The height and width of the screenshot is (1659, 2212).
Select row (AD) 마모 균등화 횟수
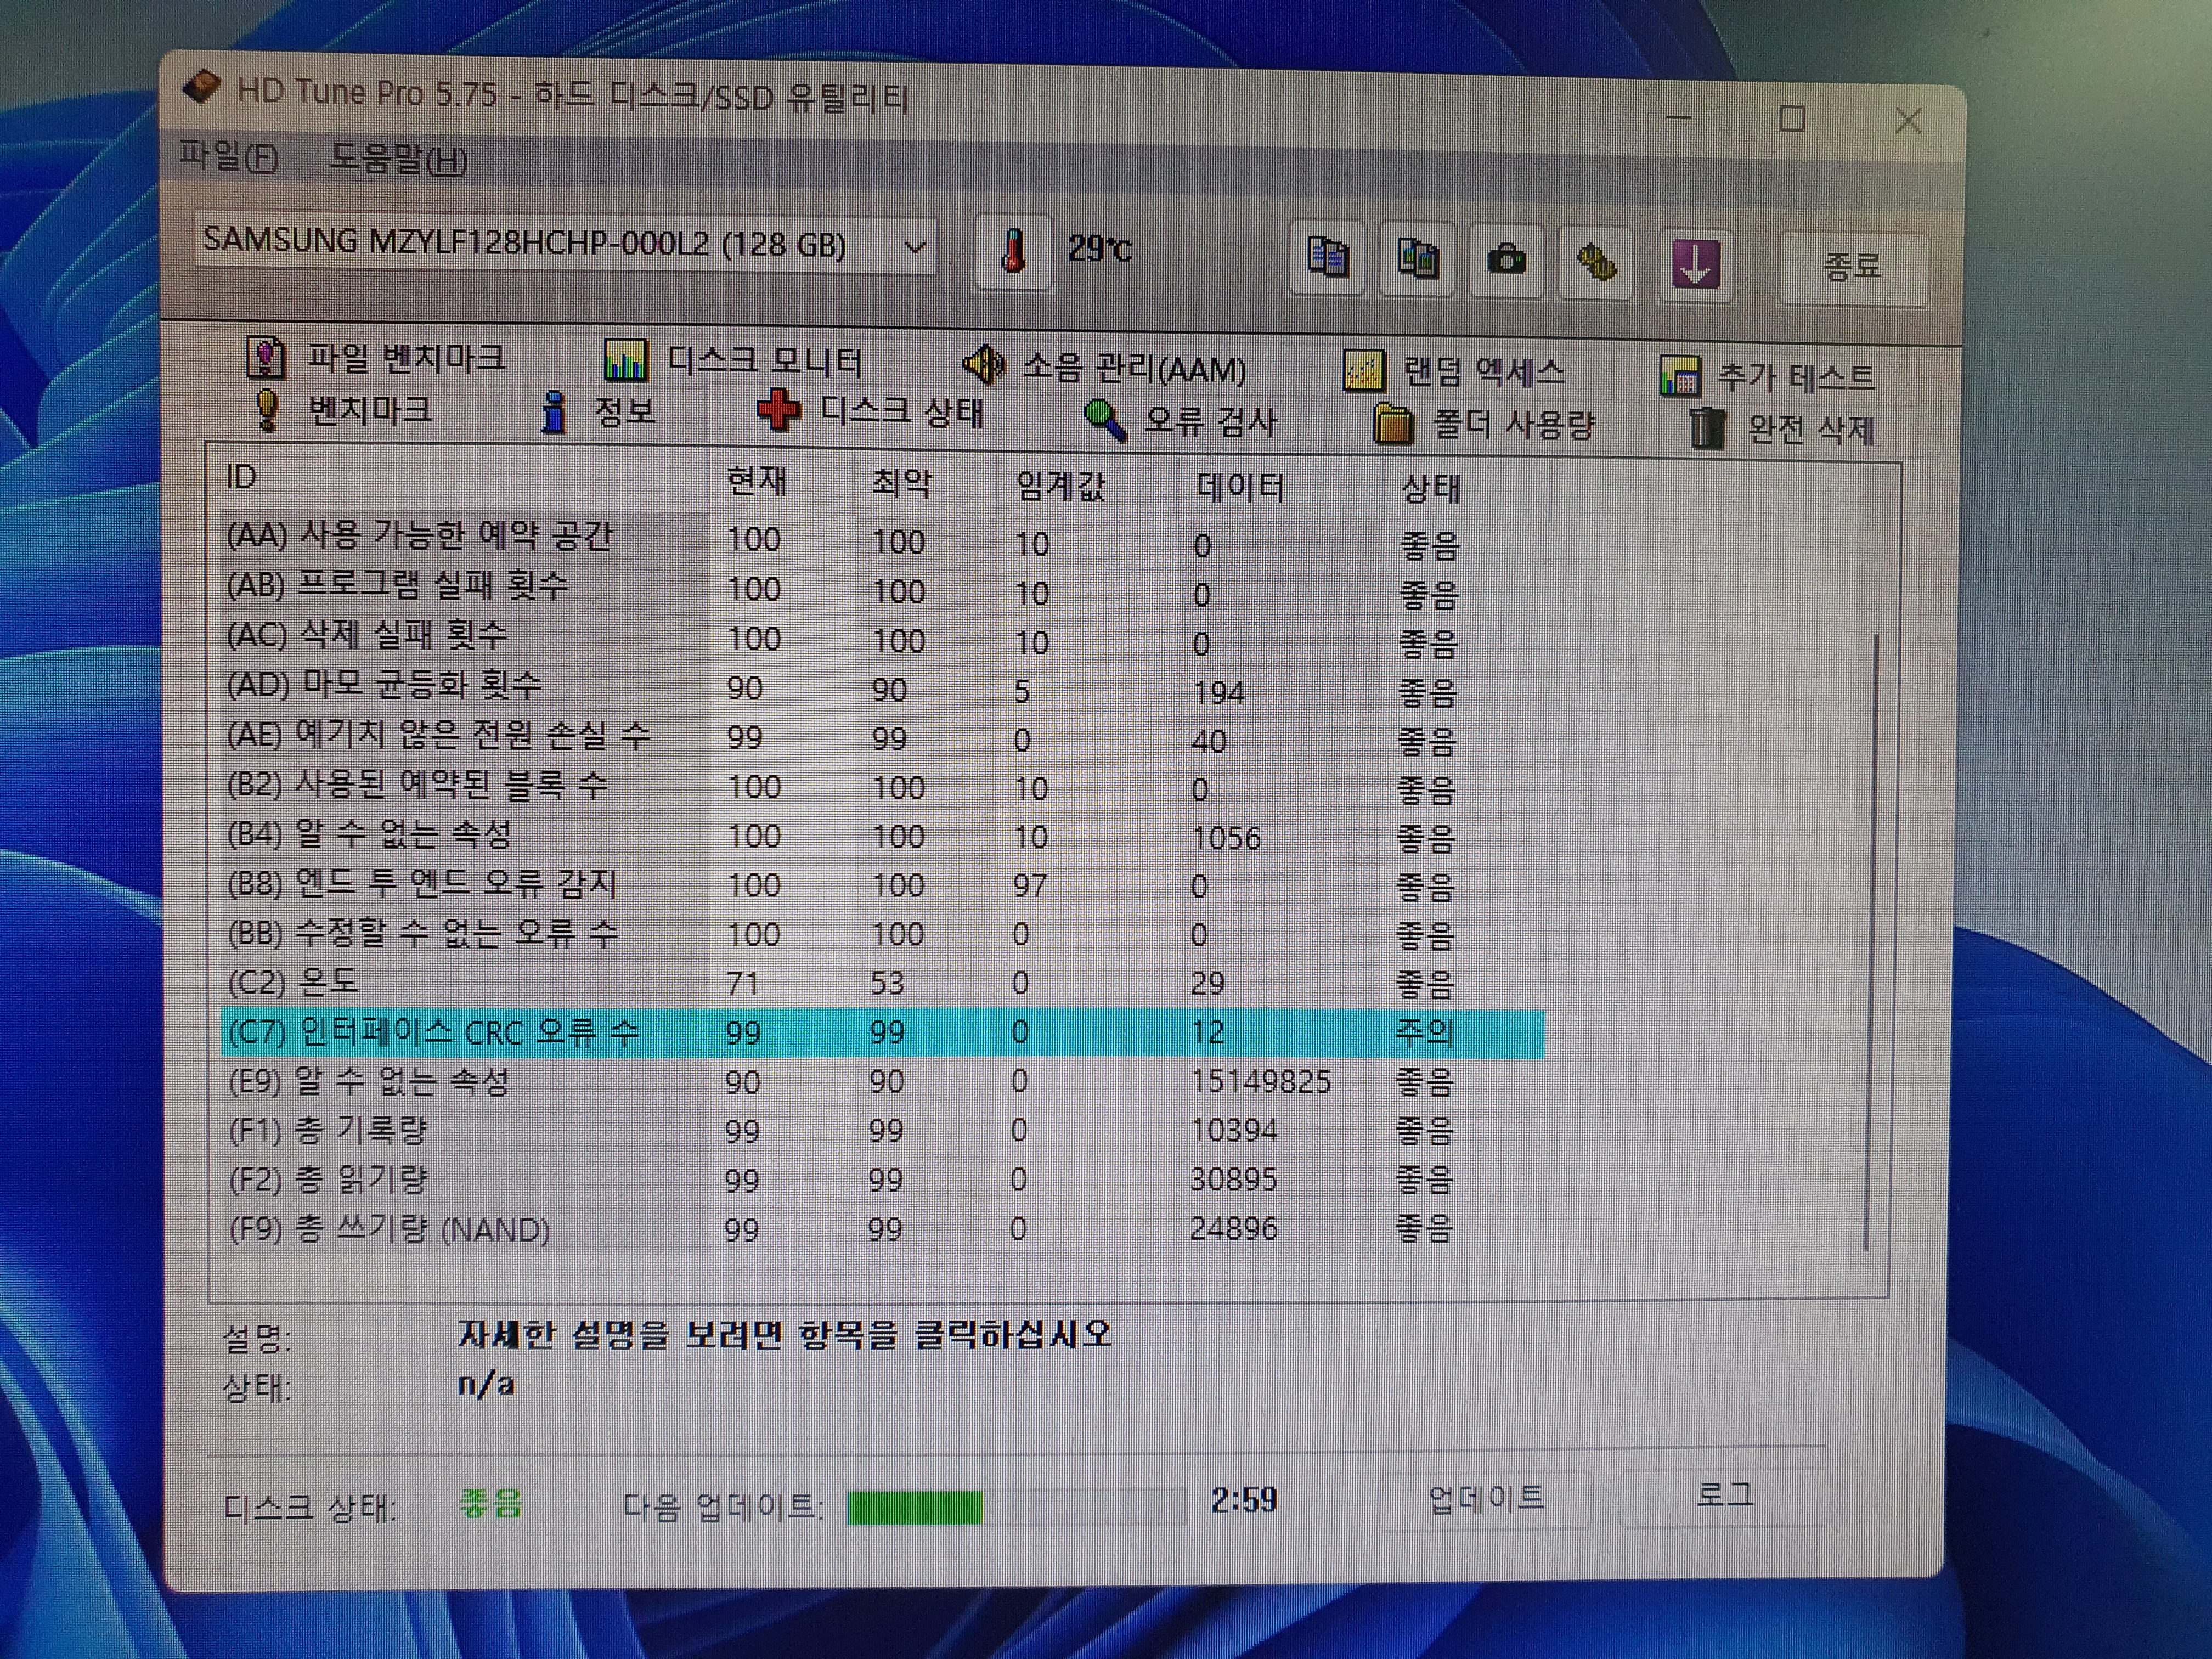(x=883, y=688)
